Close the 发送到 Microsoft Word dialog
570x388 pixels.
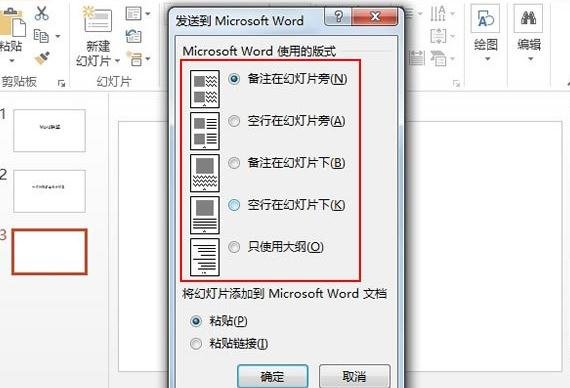(375, 16)
